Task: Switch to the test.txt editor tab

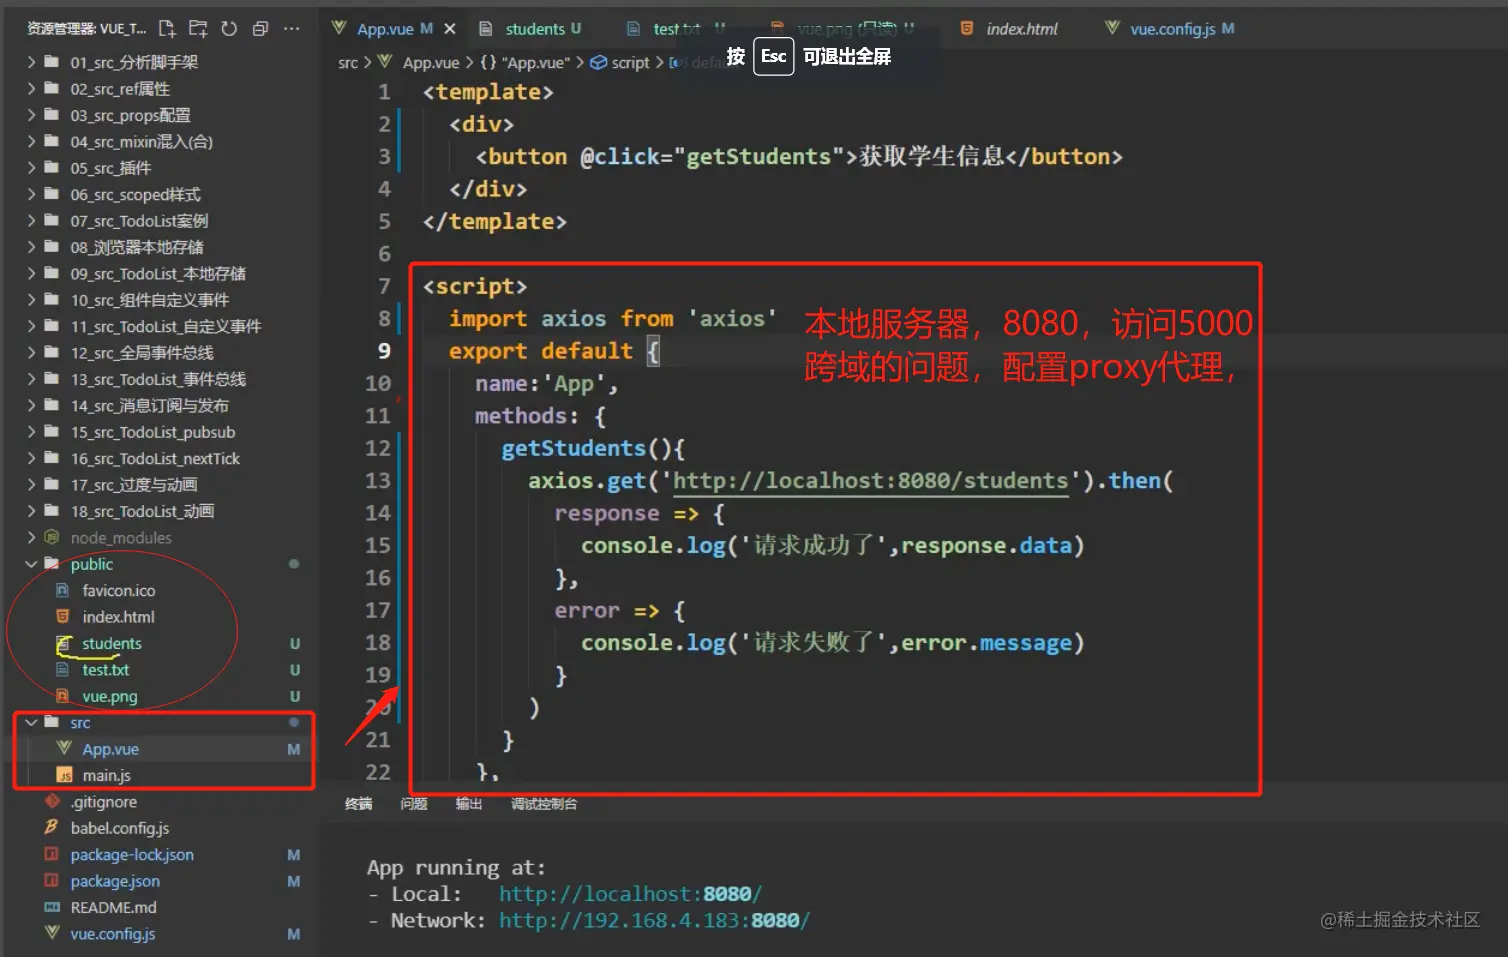Action: [x=676, y=29]
